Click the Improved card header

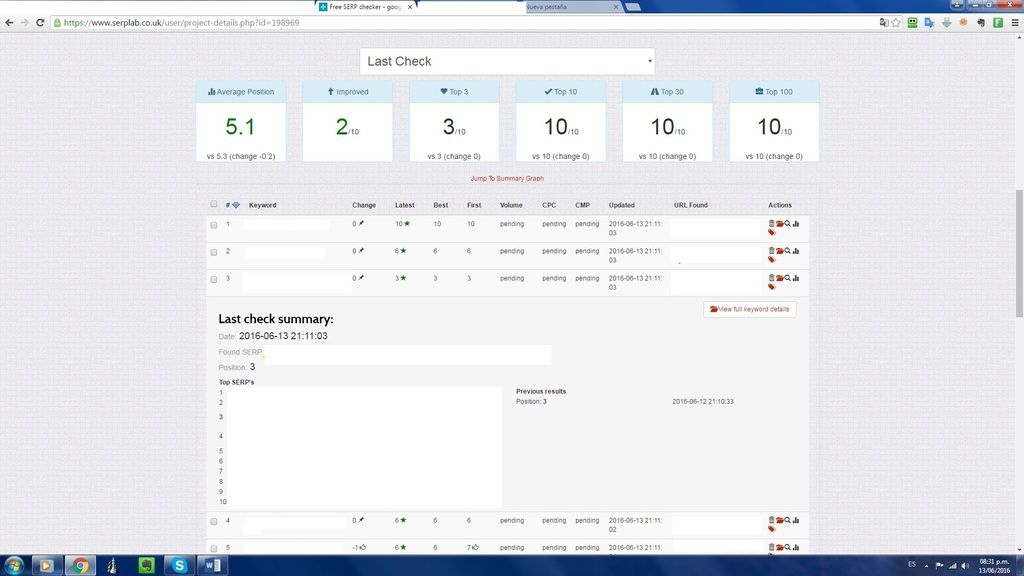tap(347, 92)
